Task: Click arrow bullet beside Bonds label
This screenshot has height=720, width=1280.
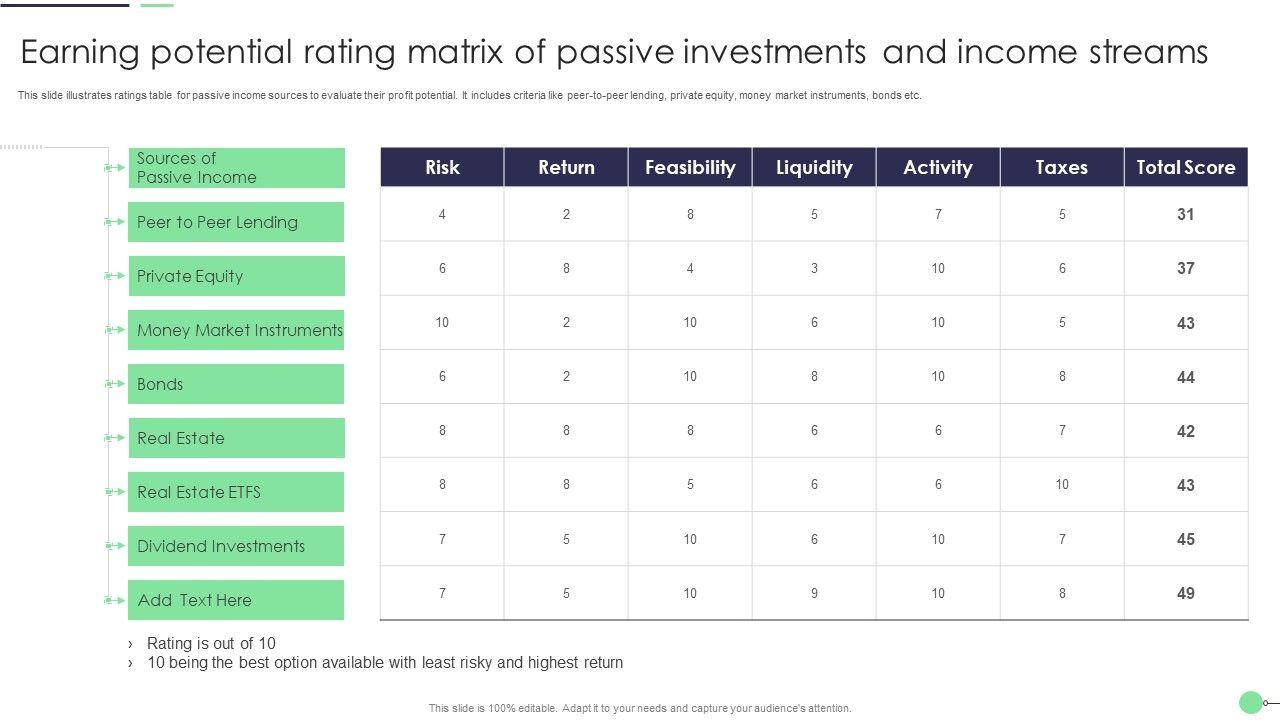Action: (114, 384)
